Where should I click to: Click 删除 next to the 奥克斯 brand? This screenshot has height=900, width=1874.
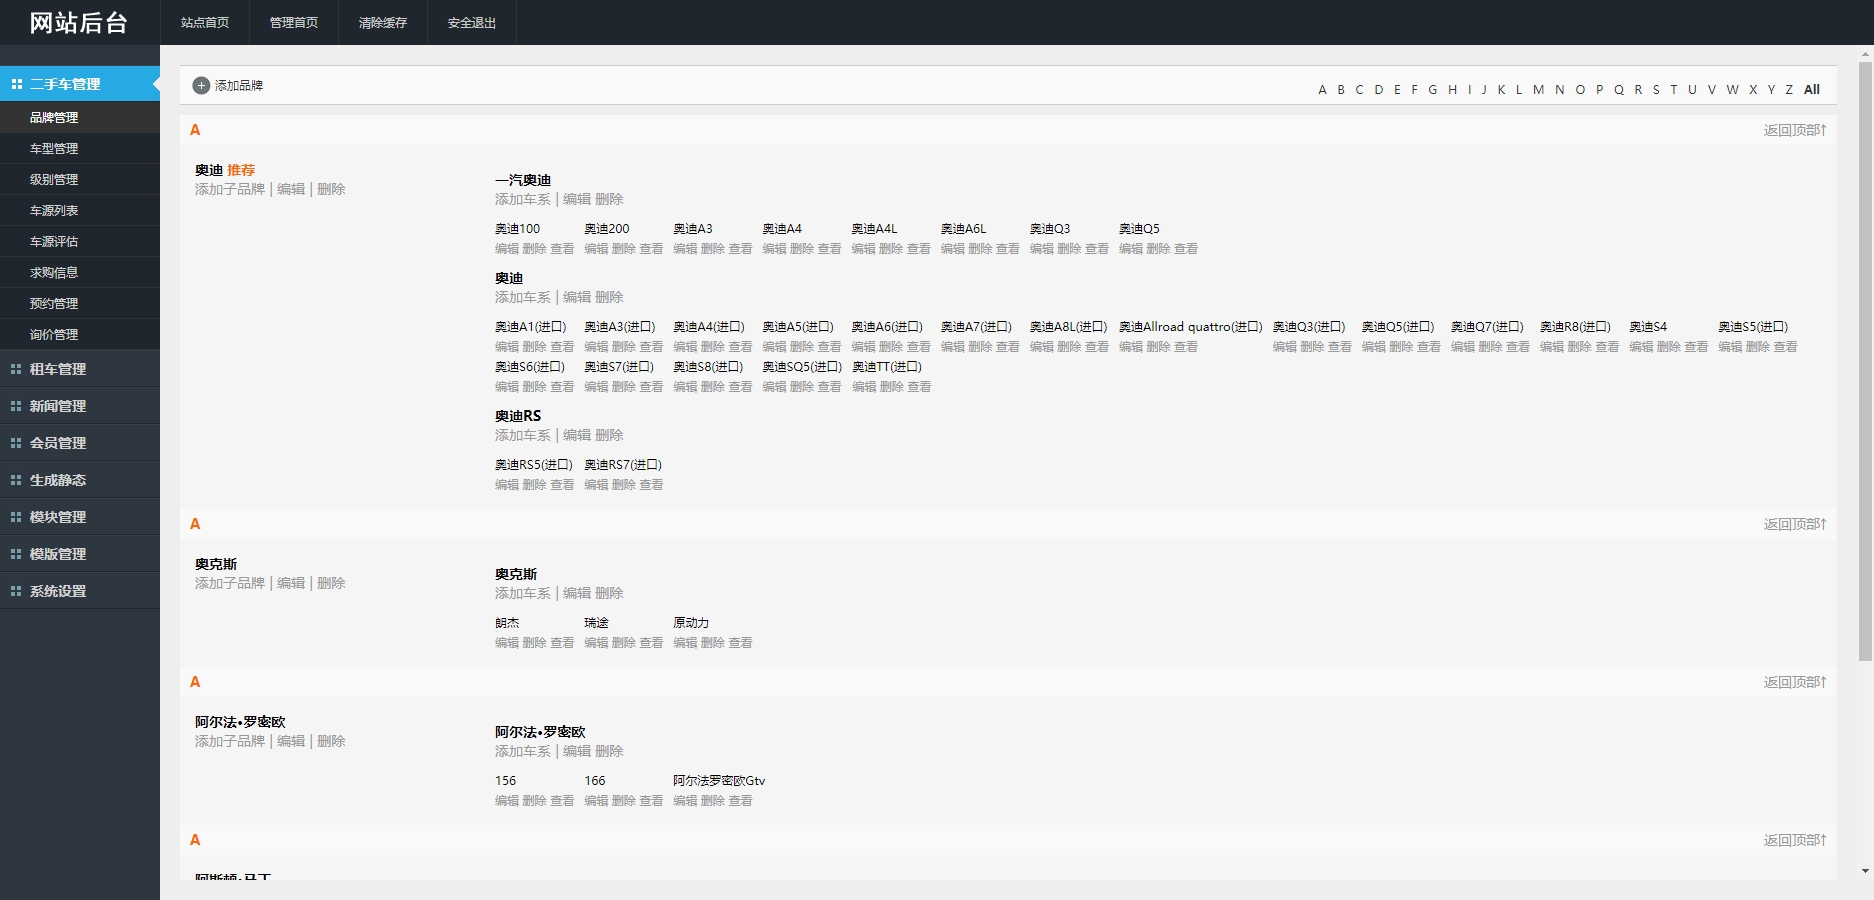[x=331, y=583]
